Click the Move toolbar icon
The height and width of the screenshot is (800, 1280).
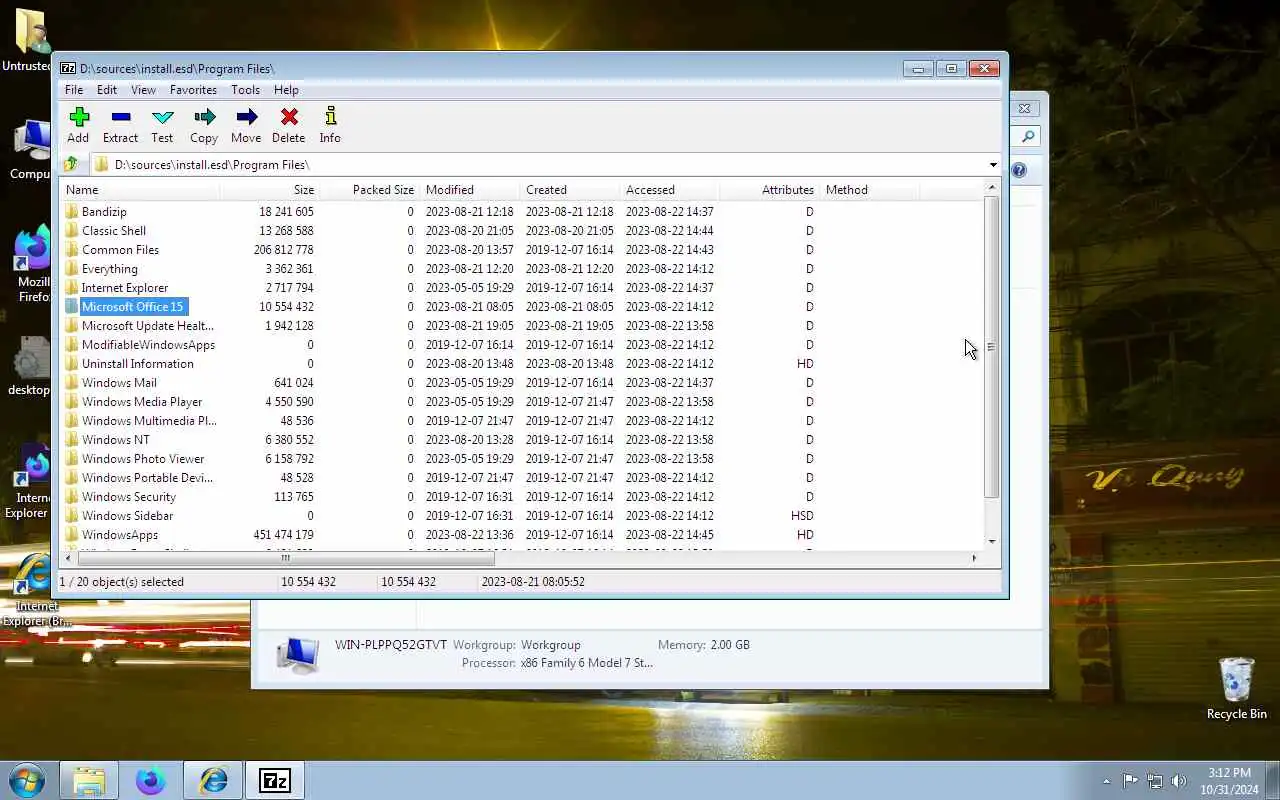point(246,117)
